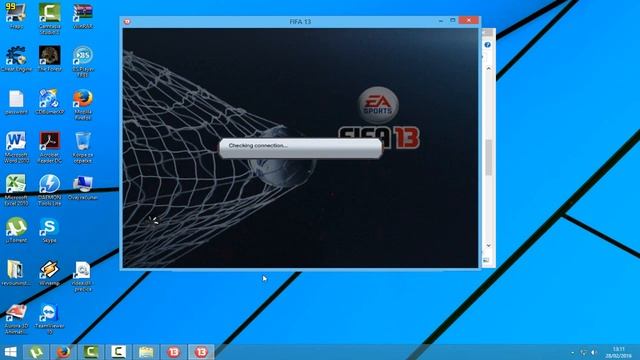Screen dimensions: 640x360
Task: Show hidden system tray icons
Action: (x=572, y=352)
